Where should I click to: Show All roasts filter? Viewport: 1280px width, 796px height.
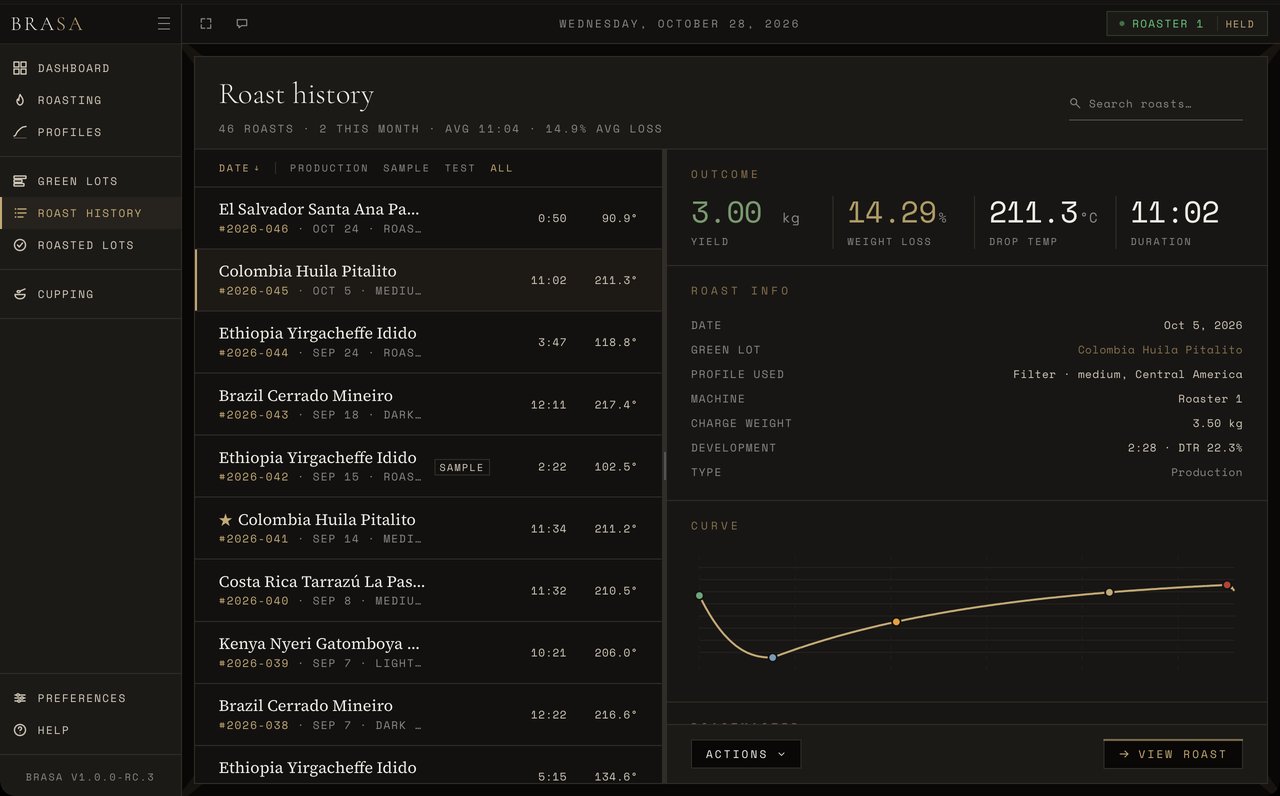point(501,168)
